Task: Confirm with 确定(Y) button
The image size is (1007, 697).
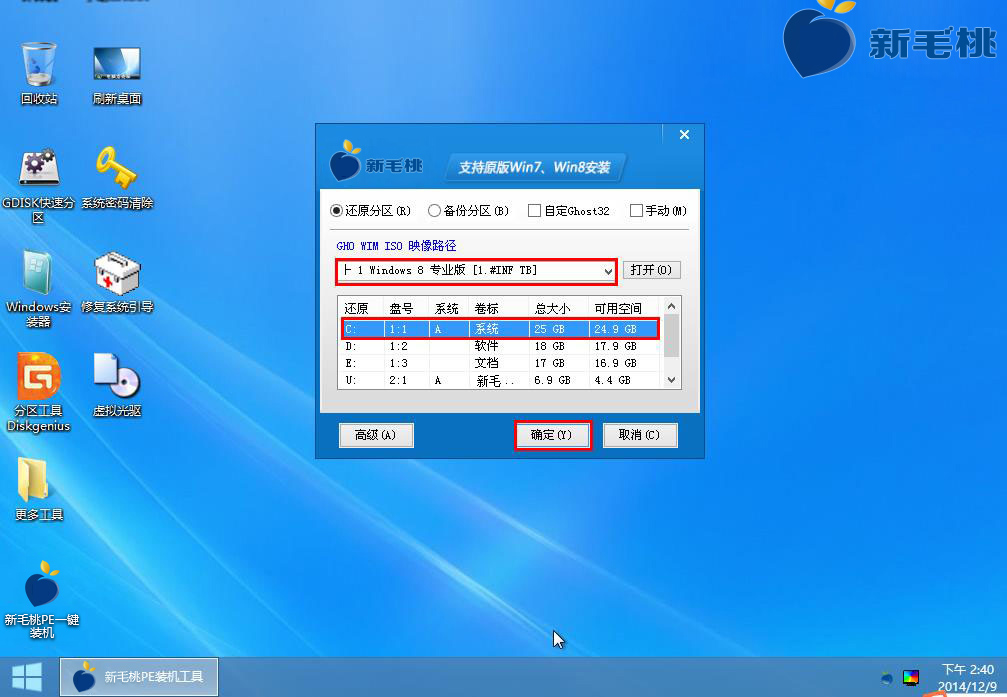Action: point(552,435)
